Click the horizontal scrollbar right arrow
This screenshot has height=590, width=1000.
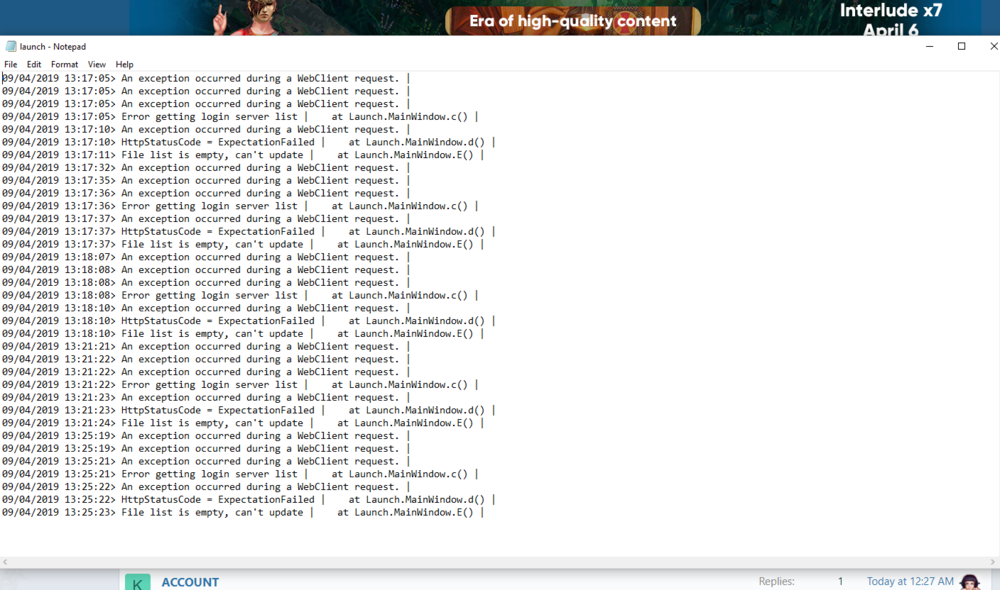pyautogui.click(x=993, y=563)
